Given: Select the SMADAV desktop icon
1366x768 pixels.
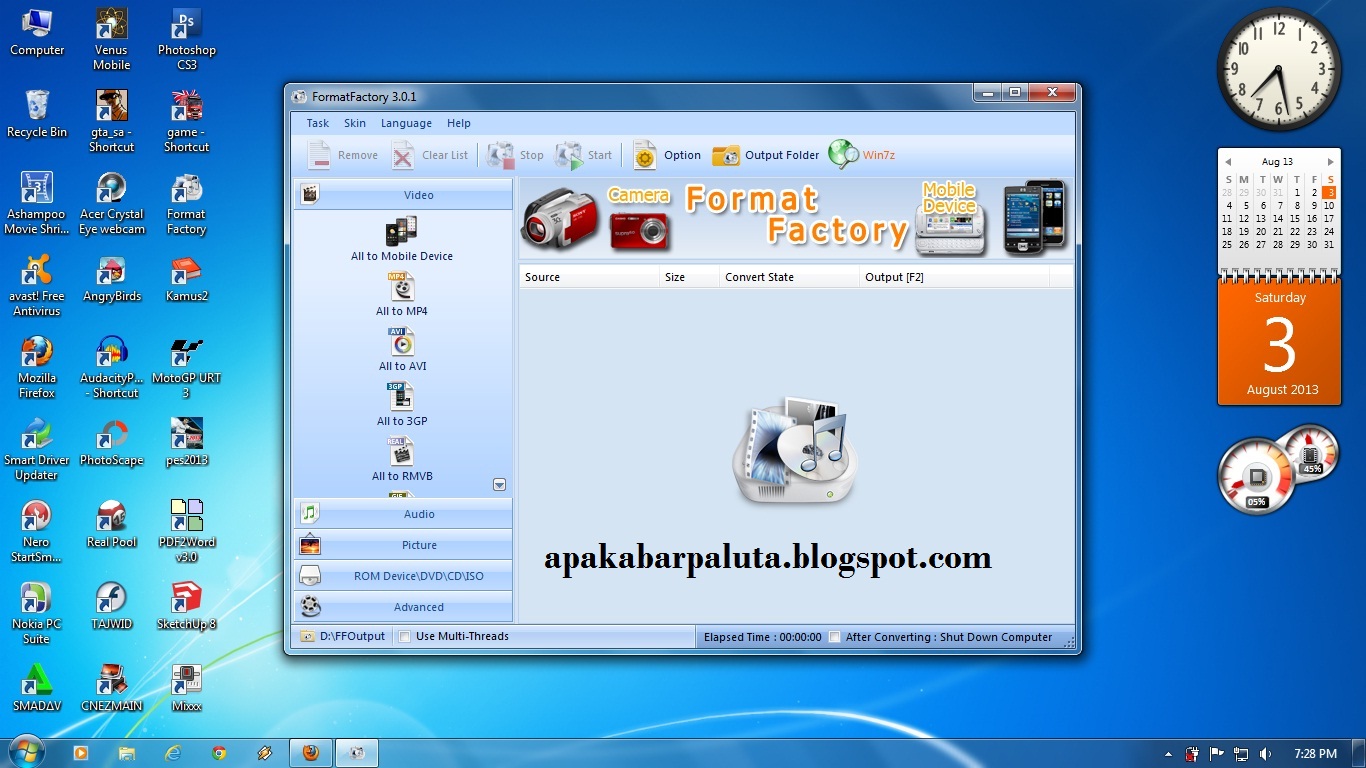Looking at the screenshot, I should pos(37,688).
